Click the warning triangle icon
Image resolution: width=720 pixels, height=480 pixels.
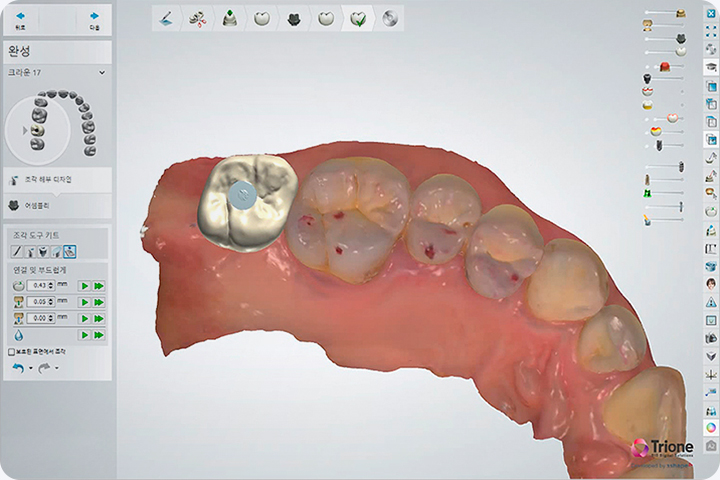[711, 302]
